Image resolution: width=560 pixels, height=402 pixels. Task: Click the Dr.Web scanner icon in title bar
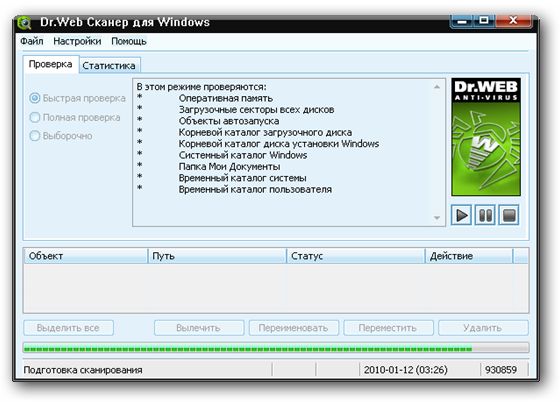point(24,23)
